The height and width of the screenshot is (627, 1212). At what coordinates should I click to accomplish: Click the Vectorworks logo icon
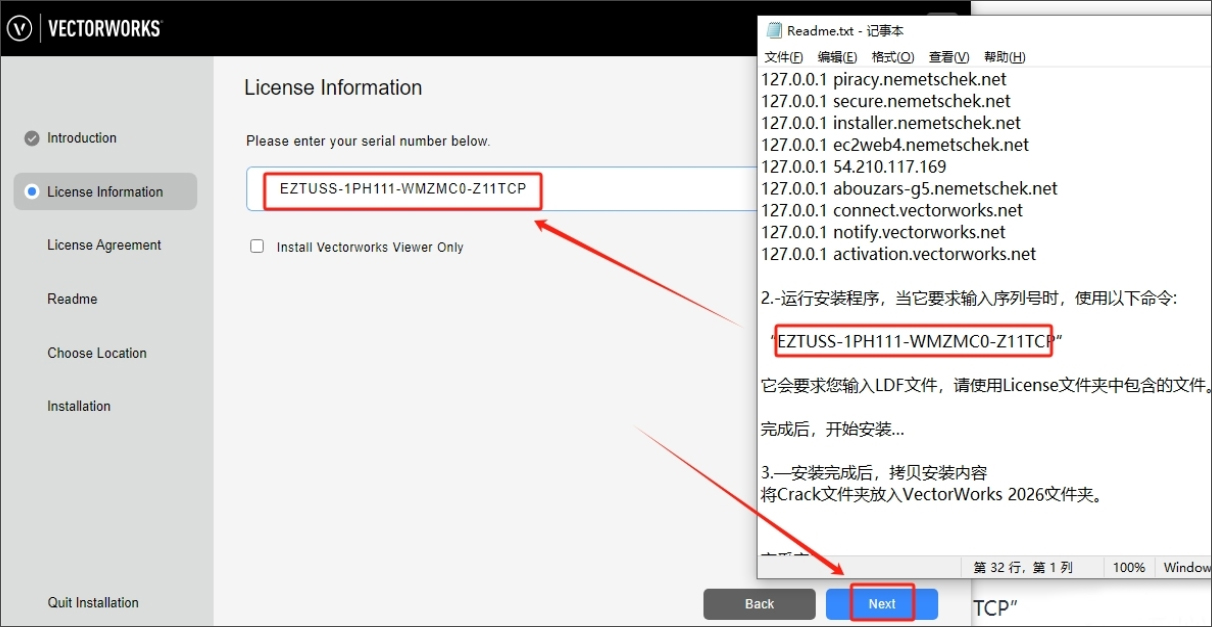pos(20,28)
